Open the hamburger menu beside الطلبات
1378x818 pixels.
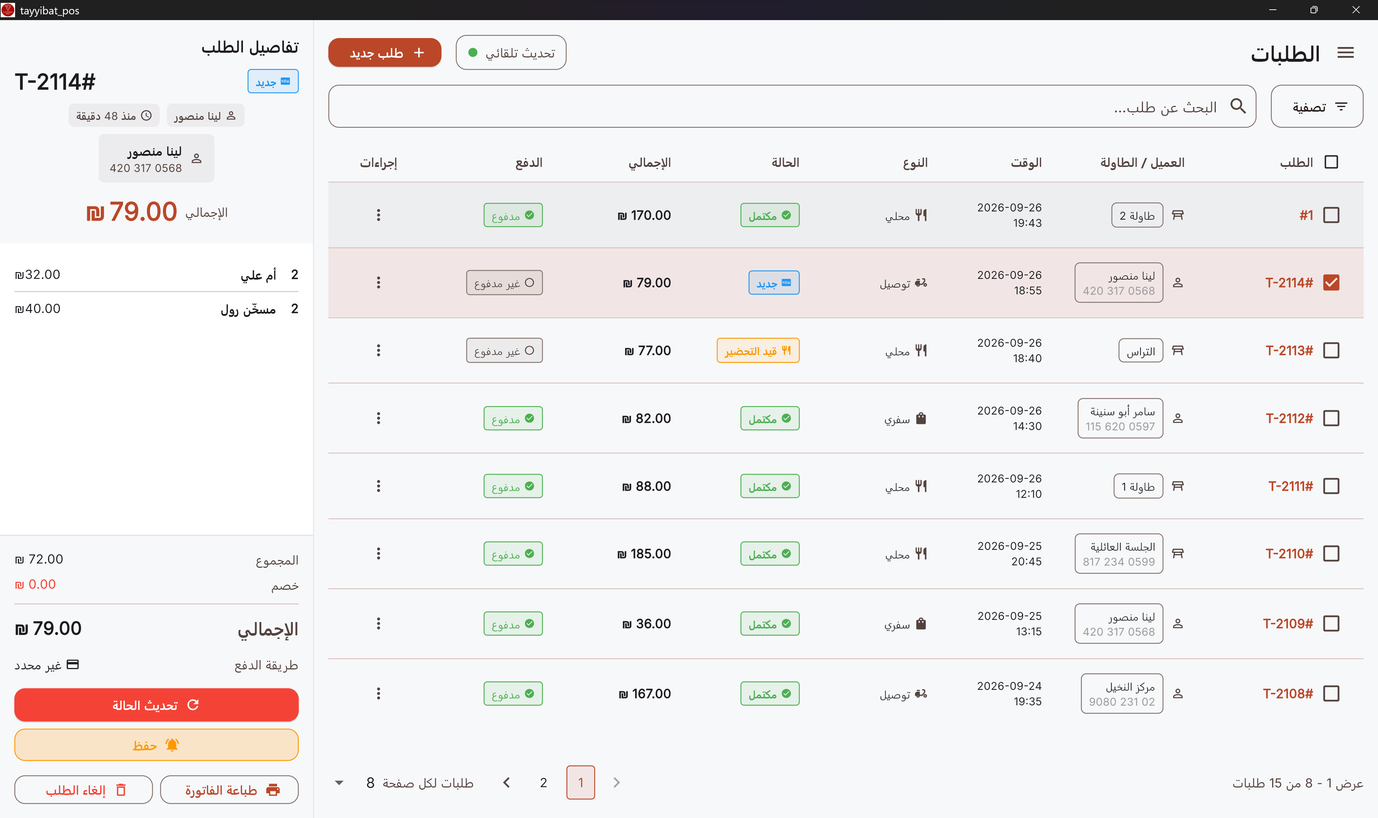pos(1345,53)
